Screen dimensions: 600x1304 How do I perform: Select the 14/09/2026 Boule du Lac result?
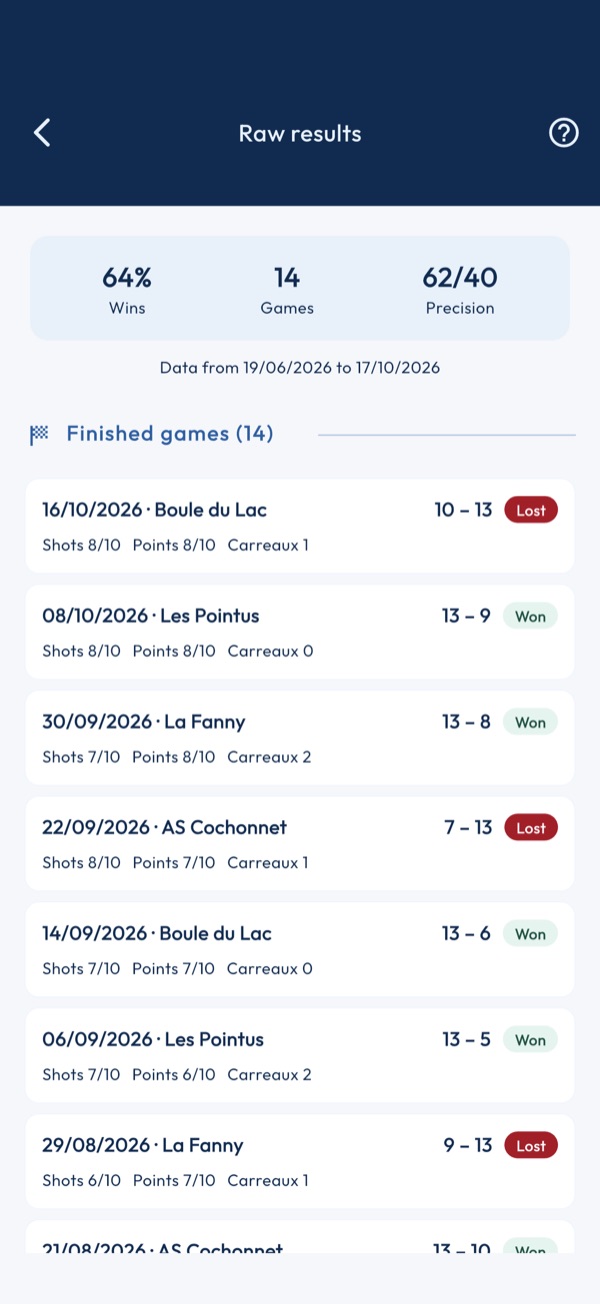[x=300, y=950]
